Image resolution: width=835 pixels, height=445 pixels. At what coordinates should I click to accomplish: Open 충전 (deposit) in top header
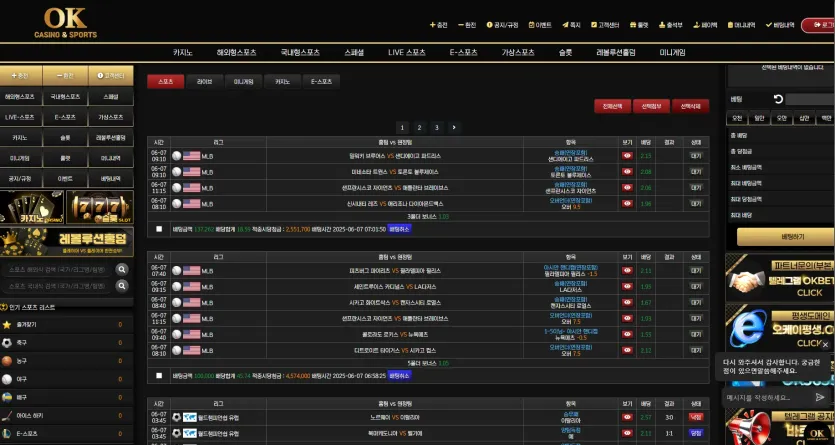(x=439, y=25)
